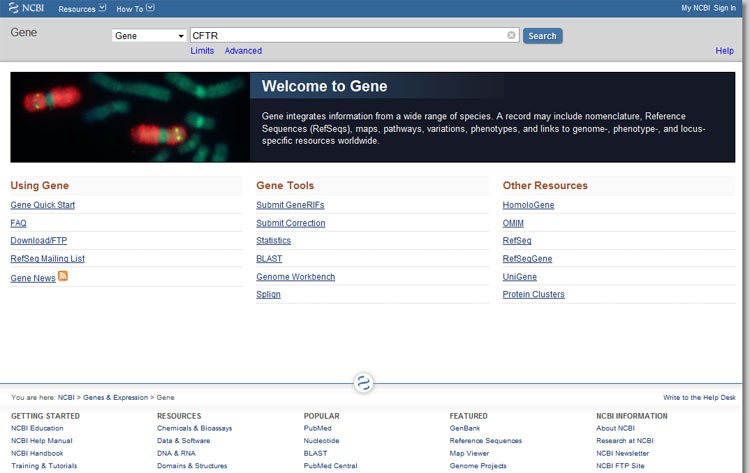
Task: Open the RefSeq link
Action: pyautogui.click(x=517, y=241)
